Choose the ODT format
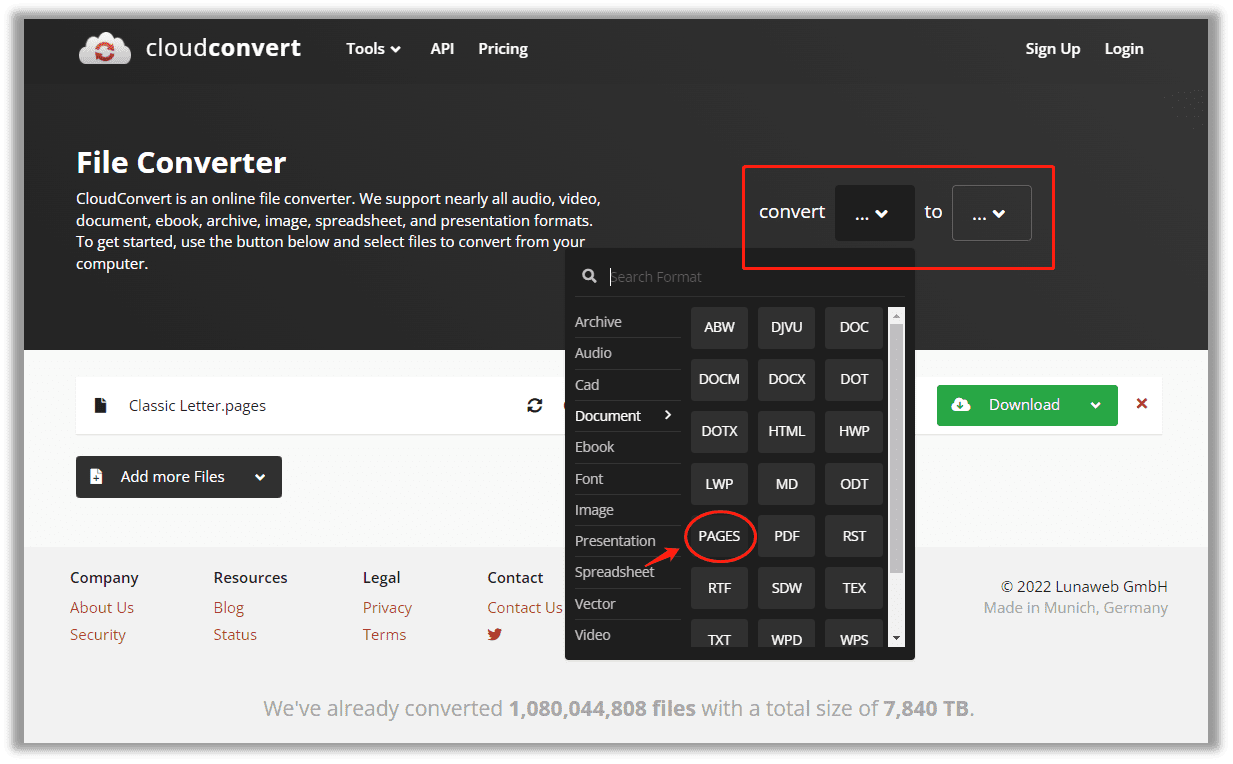 pos(854,484)
